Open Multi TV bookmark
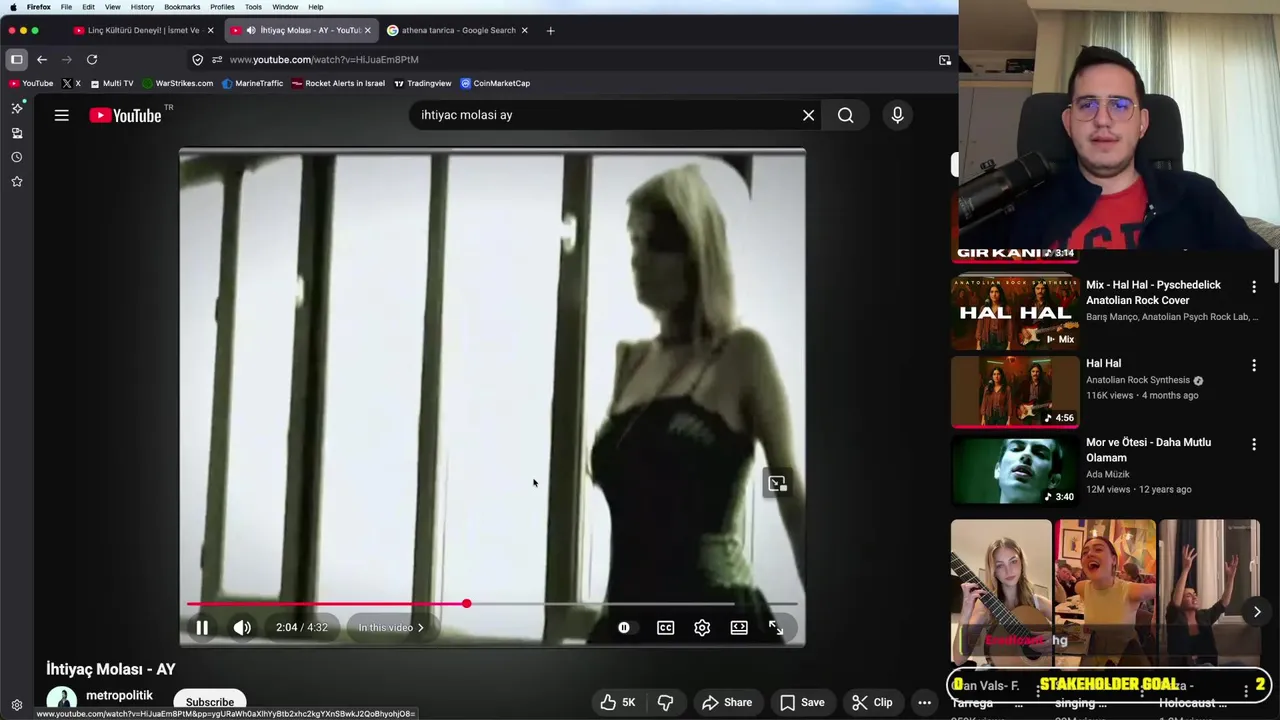This screenshot has width=1280, height=720. tap(111, 84)
